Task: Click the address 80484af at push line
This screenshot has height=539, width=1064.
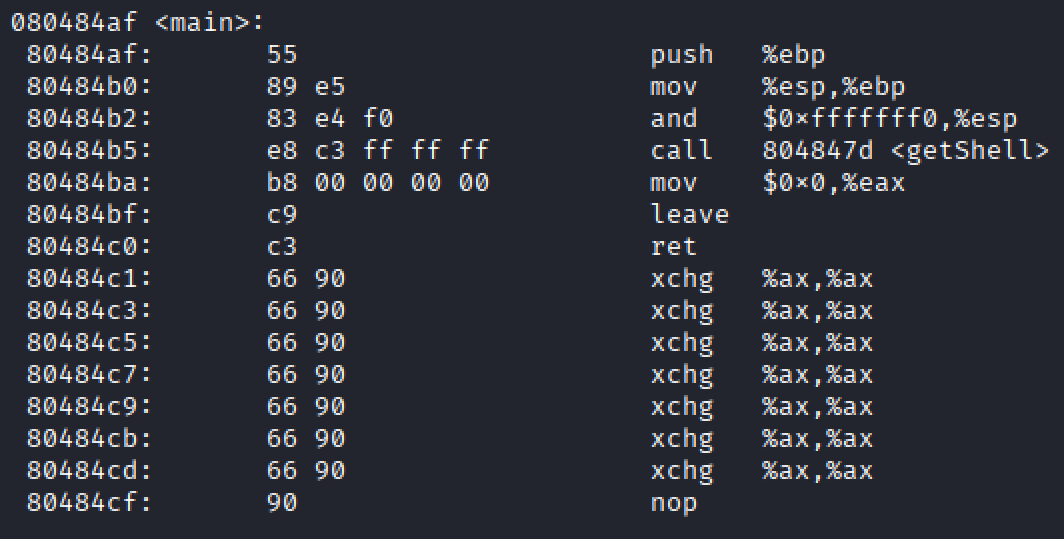Action: 88,54
